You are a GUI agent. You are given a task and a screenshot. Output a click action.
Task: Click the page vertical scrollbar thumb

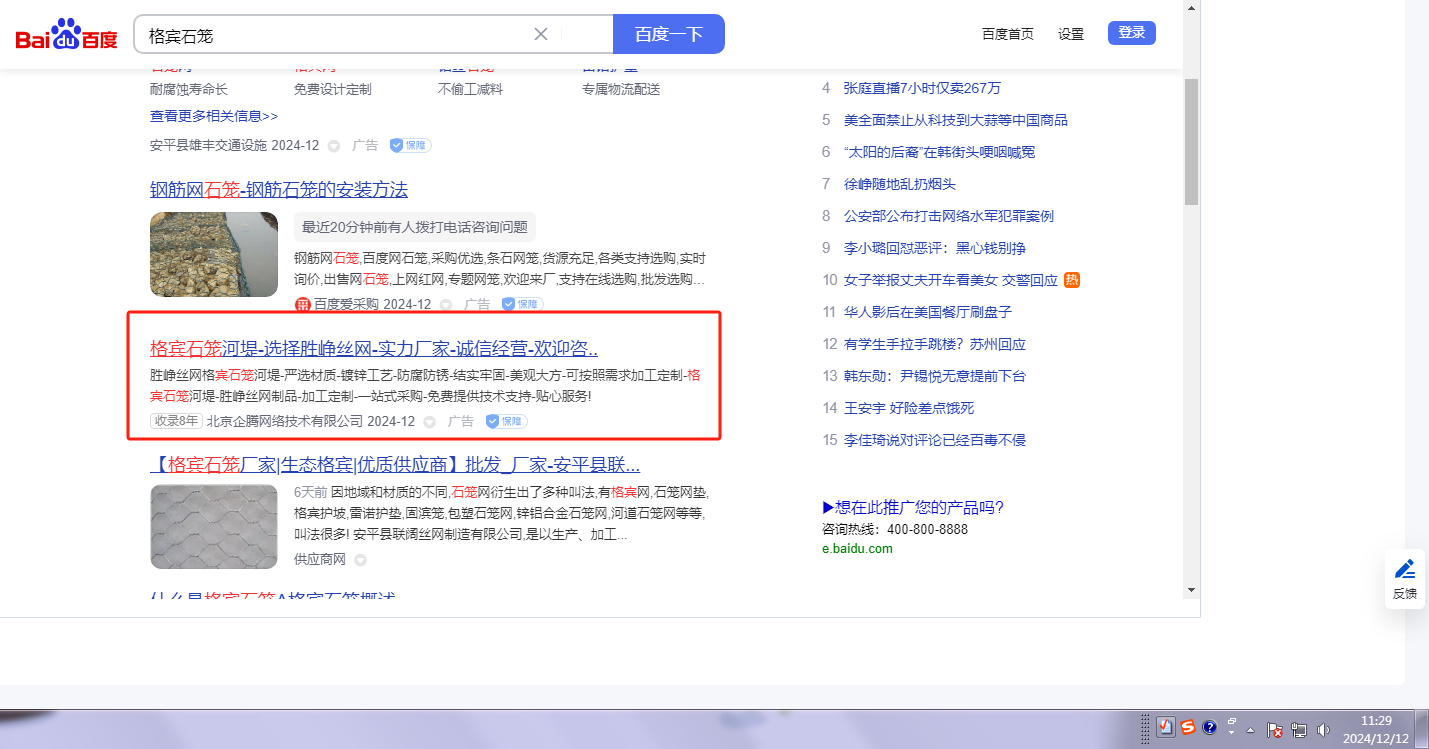[1191, 140]
